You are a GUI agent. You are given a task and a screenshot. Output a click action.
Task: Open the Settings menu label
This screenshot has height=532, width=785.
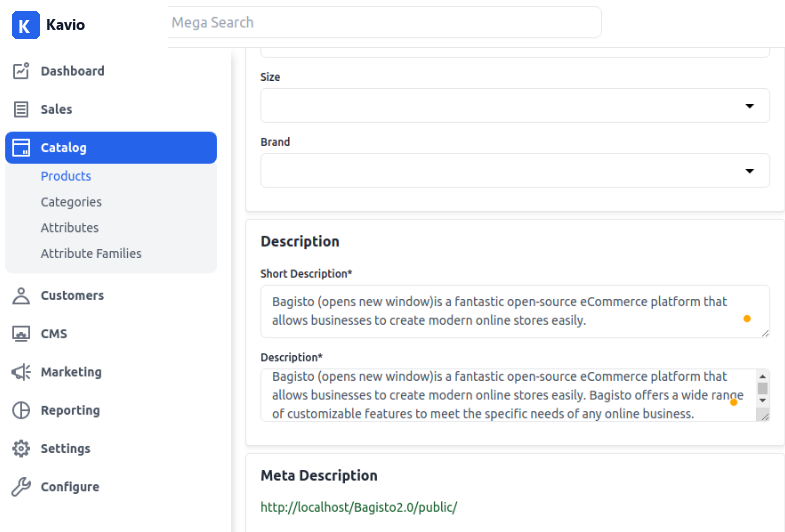tap(66, 448)
